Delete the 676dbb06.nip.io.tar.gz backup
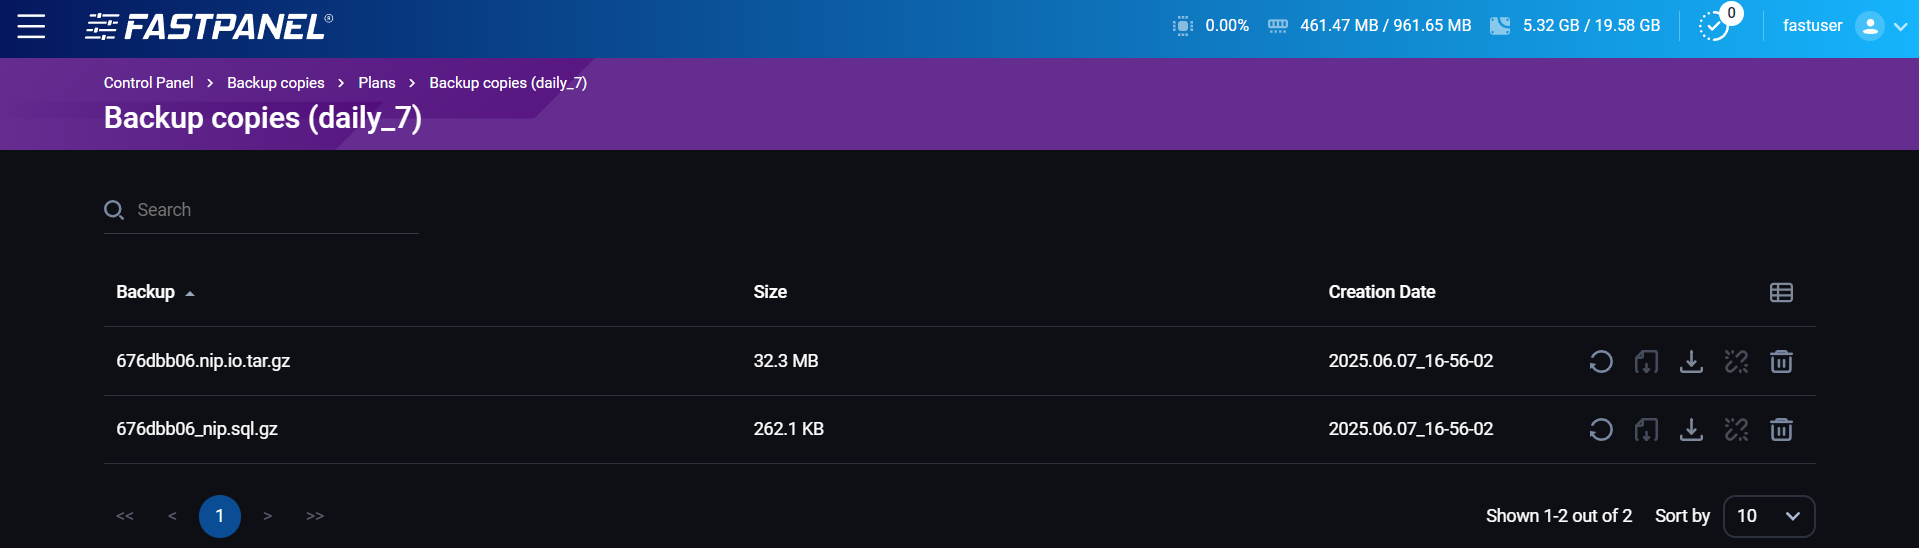This screenshot has height=548, width=1919. (x=1781, y=361)
